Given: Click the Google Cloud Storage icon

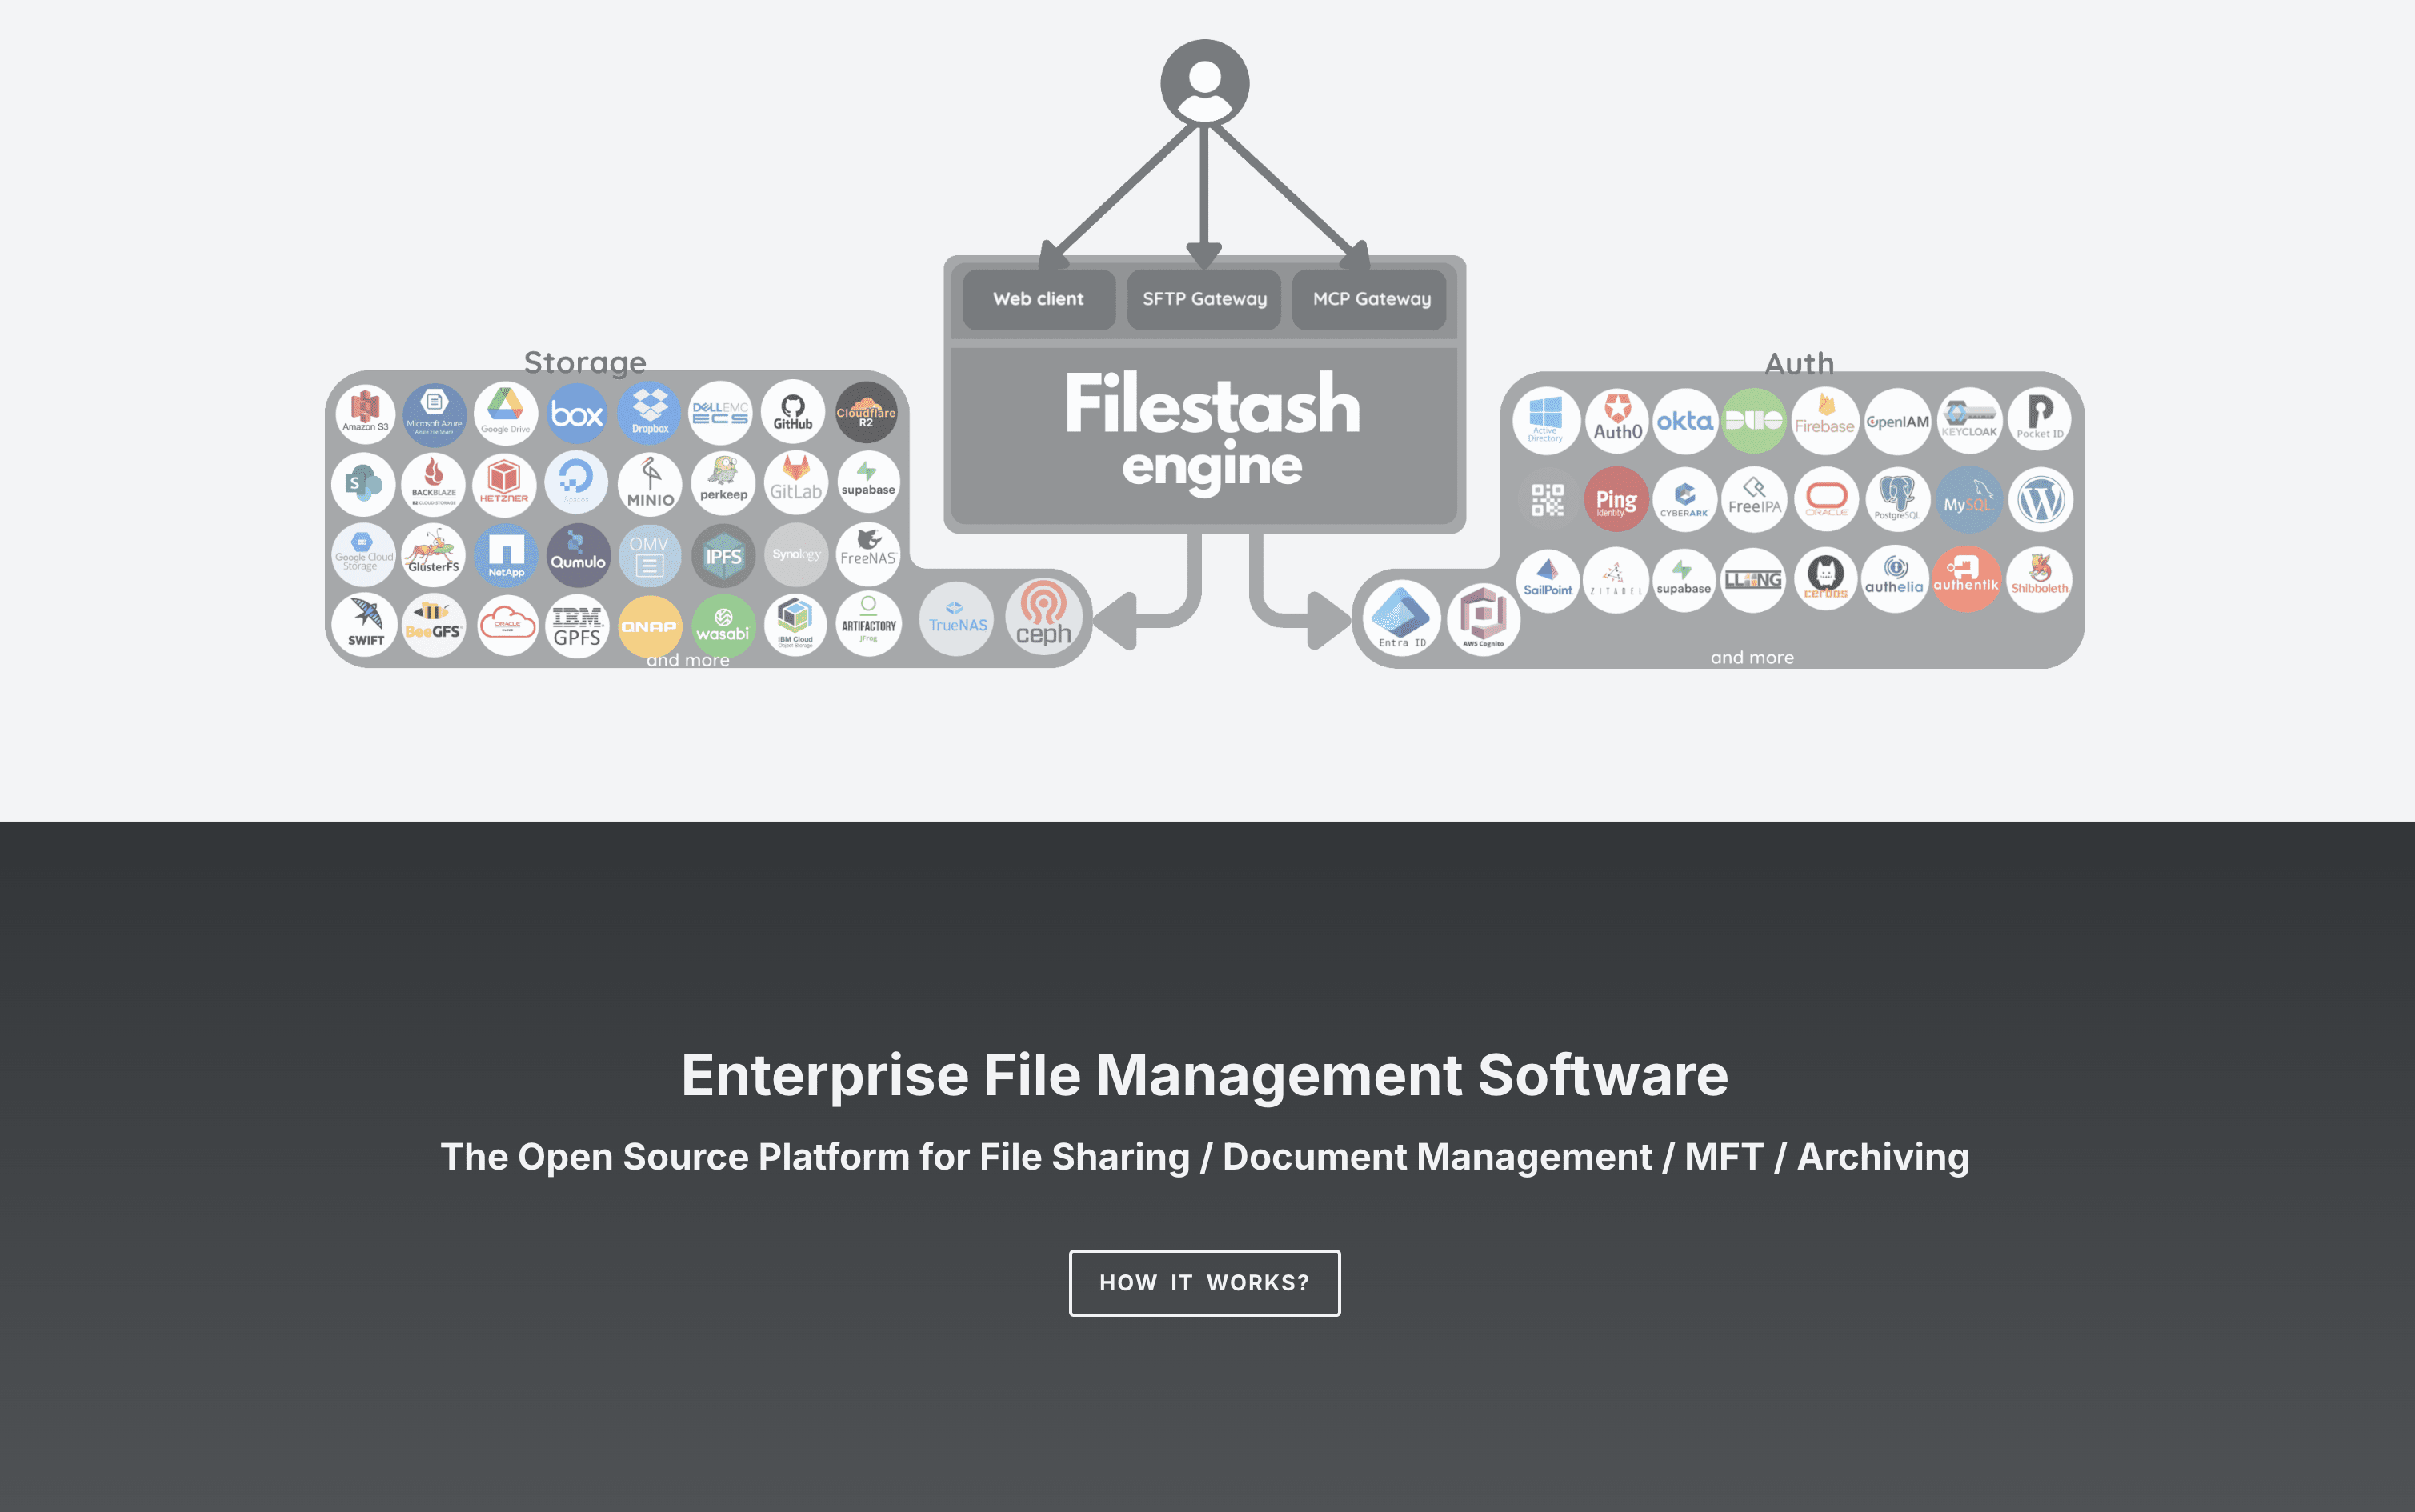Looking at the screenshot, I should (364, 555).
